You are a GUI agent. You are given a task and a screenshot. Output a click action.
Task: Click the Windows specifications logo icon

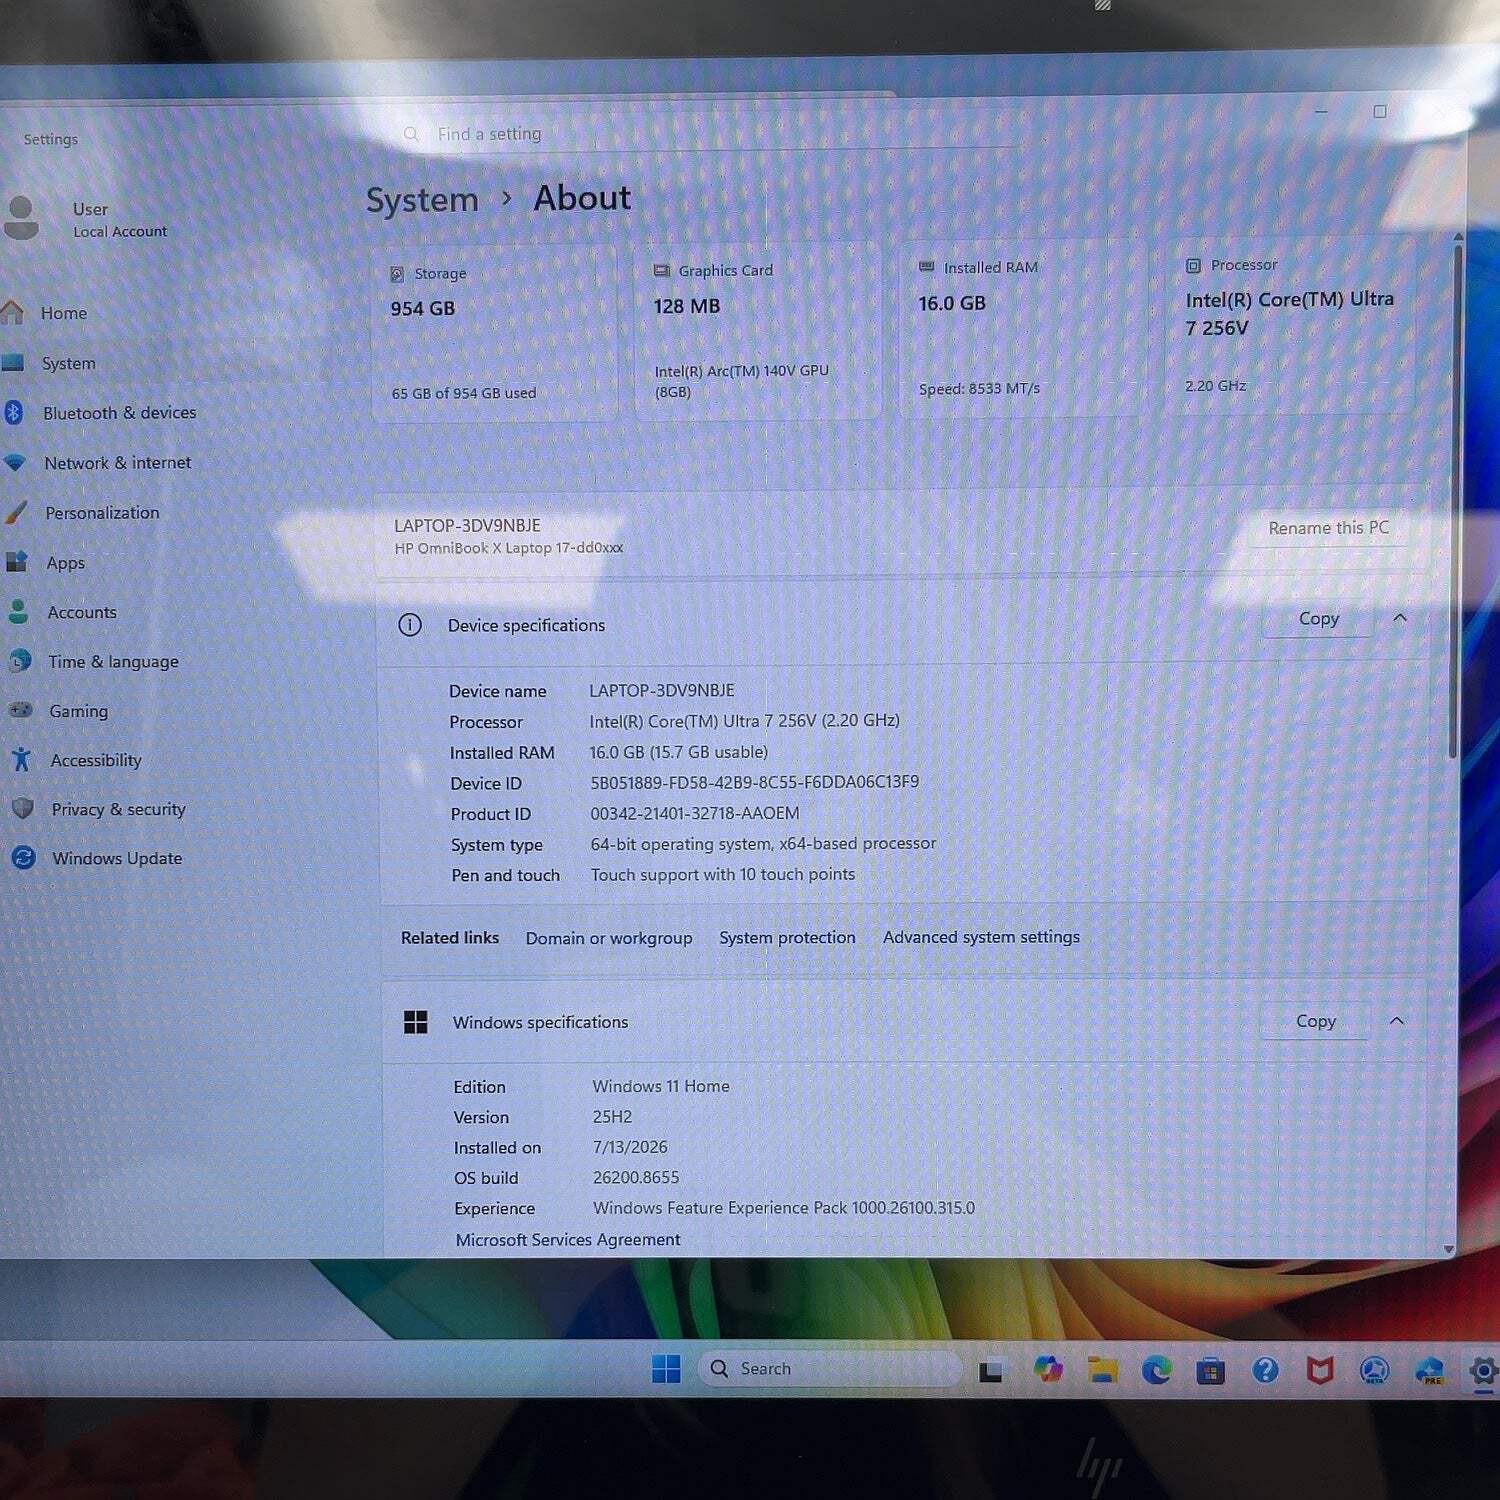415,1022
